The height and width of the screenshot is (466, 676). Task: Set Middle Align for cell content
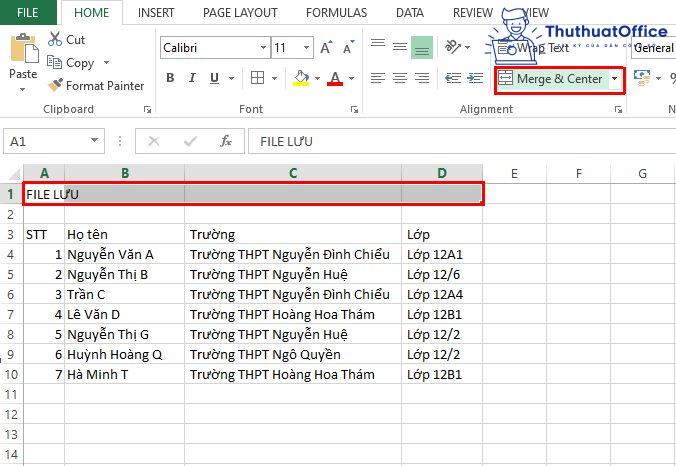(400, 46)
